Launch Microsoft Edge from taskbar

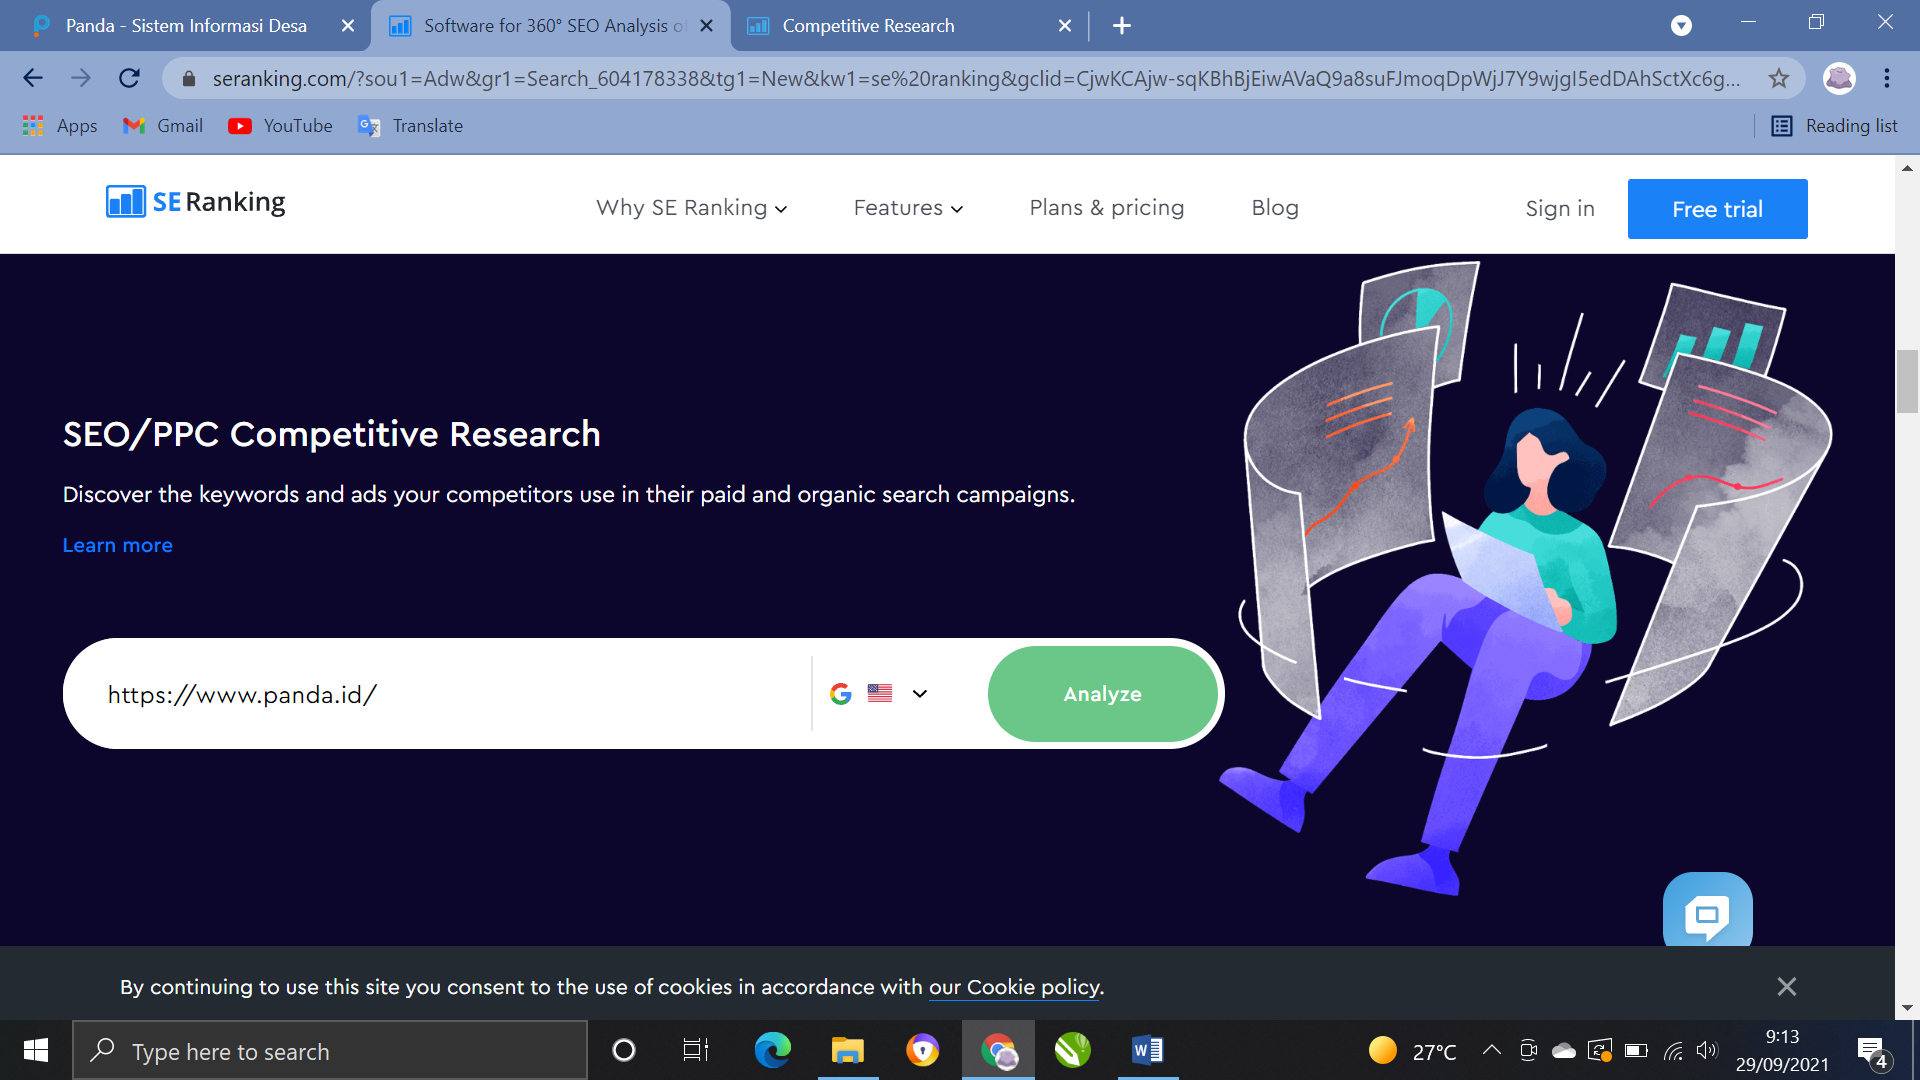click(x=773, y=1051)
